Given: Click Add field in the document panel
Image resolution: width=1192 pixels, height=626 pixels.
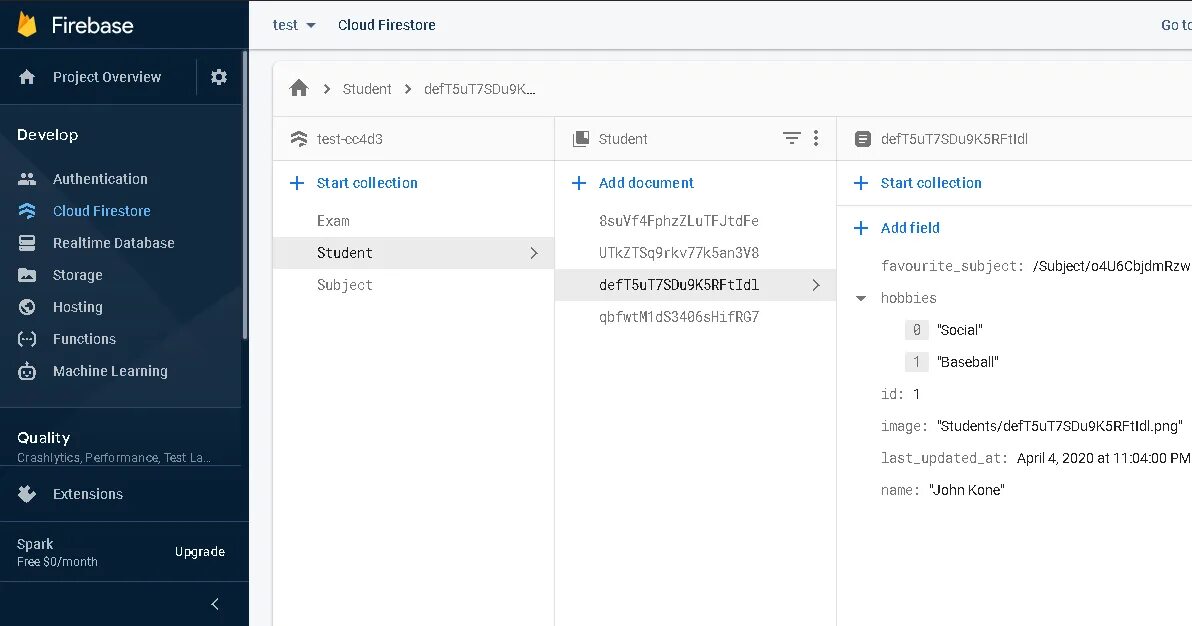Looking at the screenshot, I should (909, 228).
